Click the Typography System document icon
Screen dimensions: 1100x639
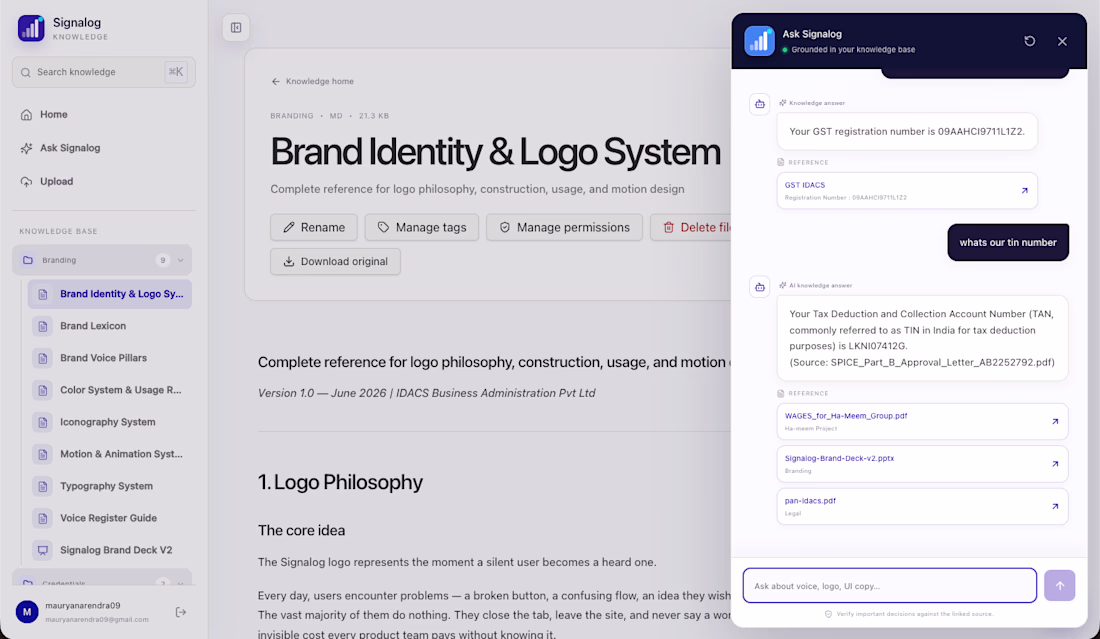tap(43, 486)
